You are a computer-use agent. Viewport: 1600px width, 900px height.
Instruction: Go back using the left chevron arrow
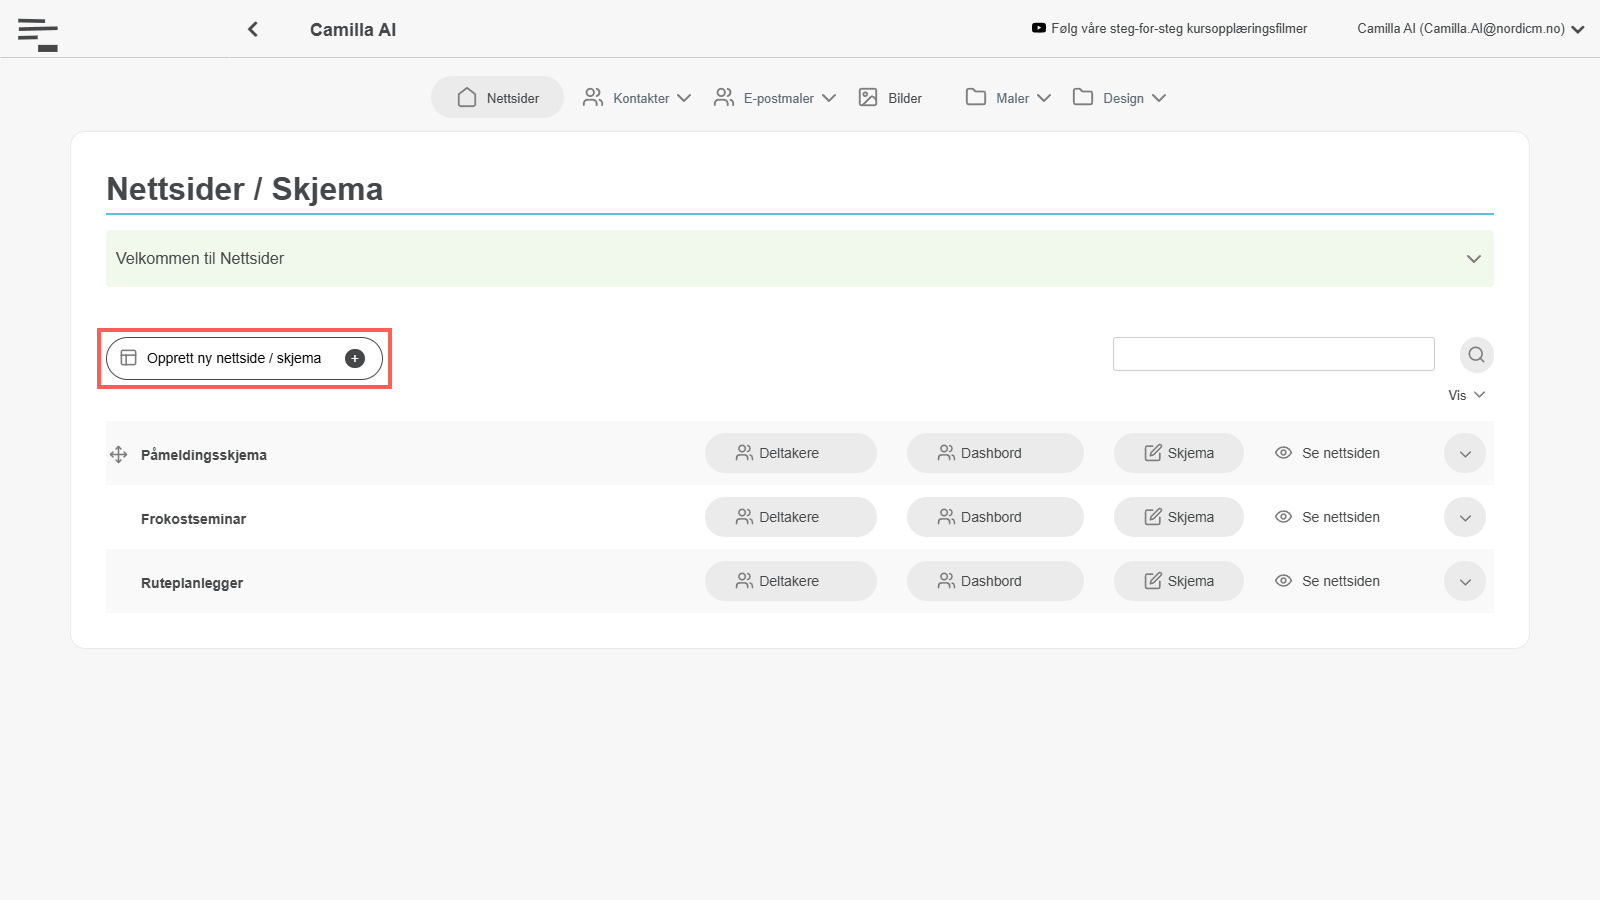[x=253, y=29]
